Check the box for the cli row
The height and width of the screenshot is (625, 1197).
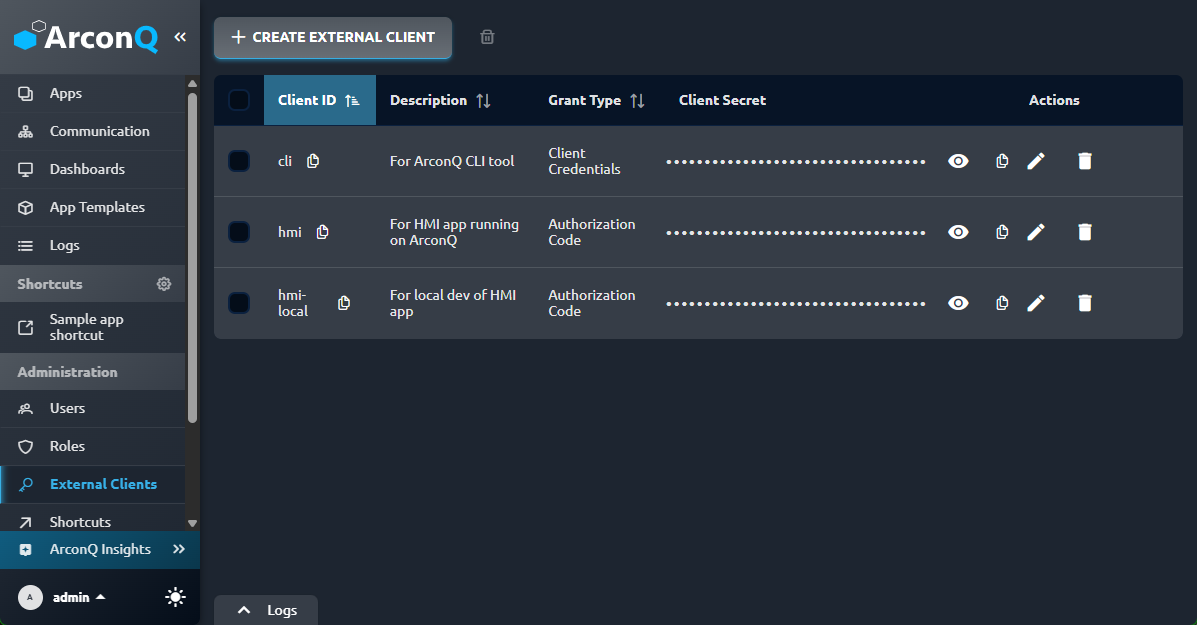pyautogui.click(x=239, y=161)
